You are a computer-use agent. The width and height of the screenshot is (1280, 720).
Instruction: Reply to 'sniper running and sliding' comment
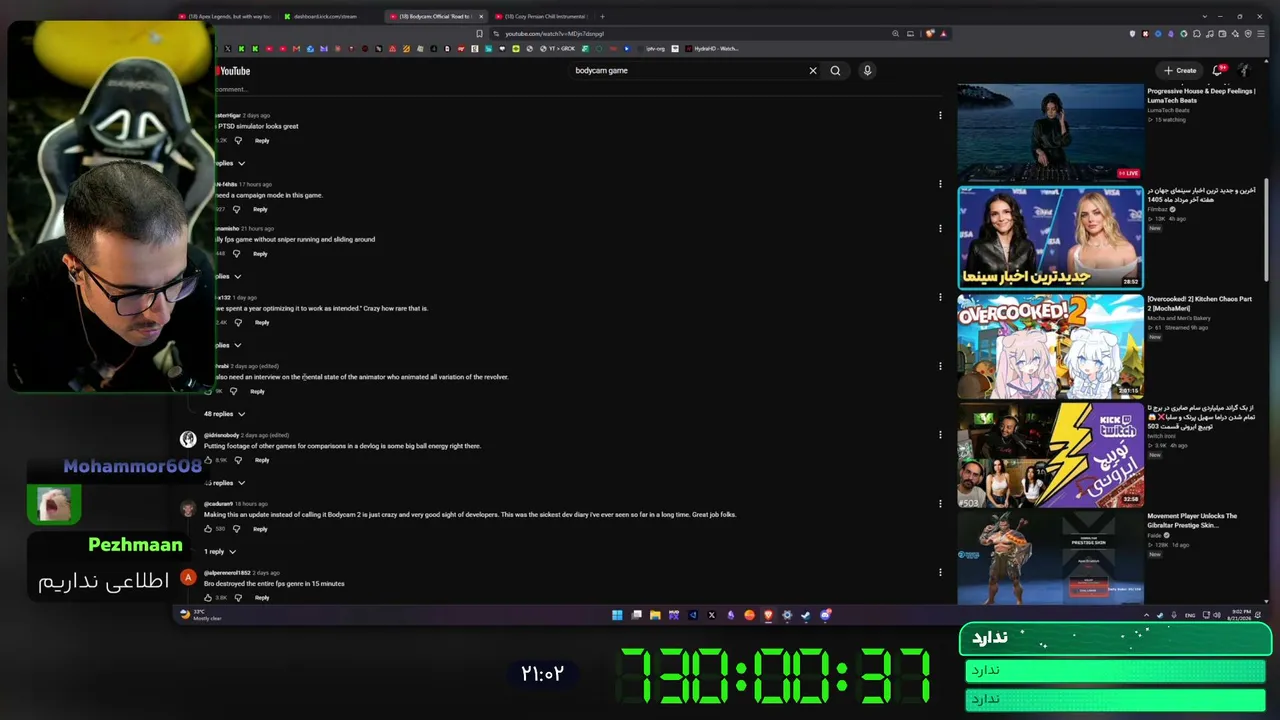(x=260, y=254)
